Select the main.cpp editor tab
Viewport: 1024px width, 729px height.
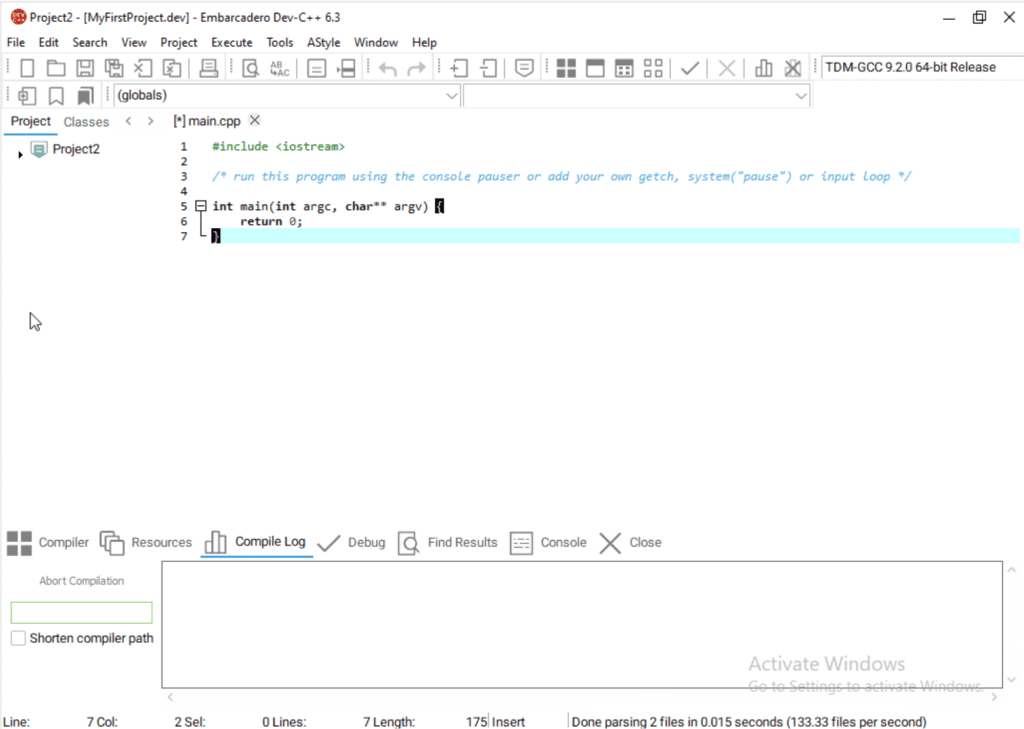pos(207,121)
